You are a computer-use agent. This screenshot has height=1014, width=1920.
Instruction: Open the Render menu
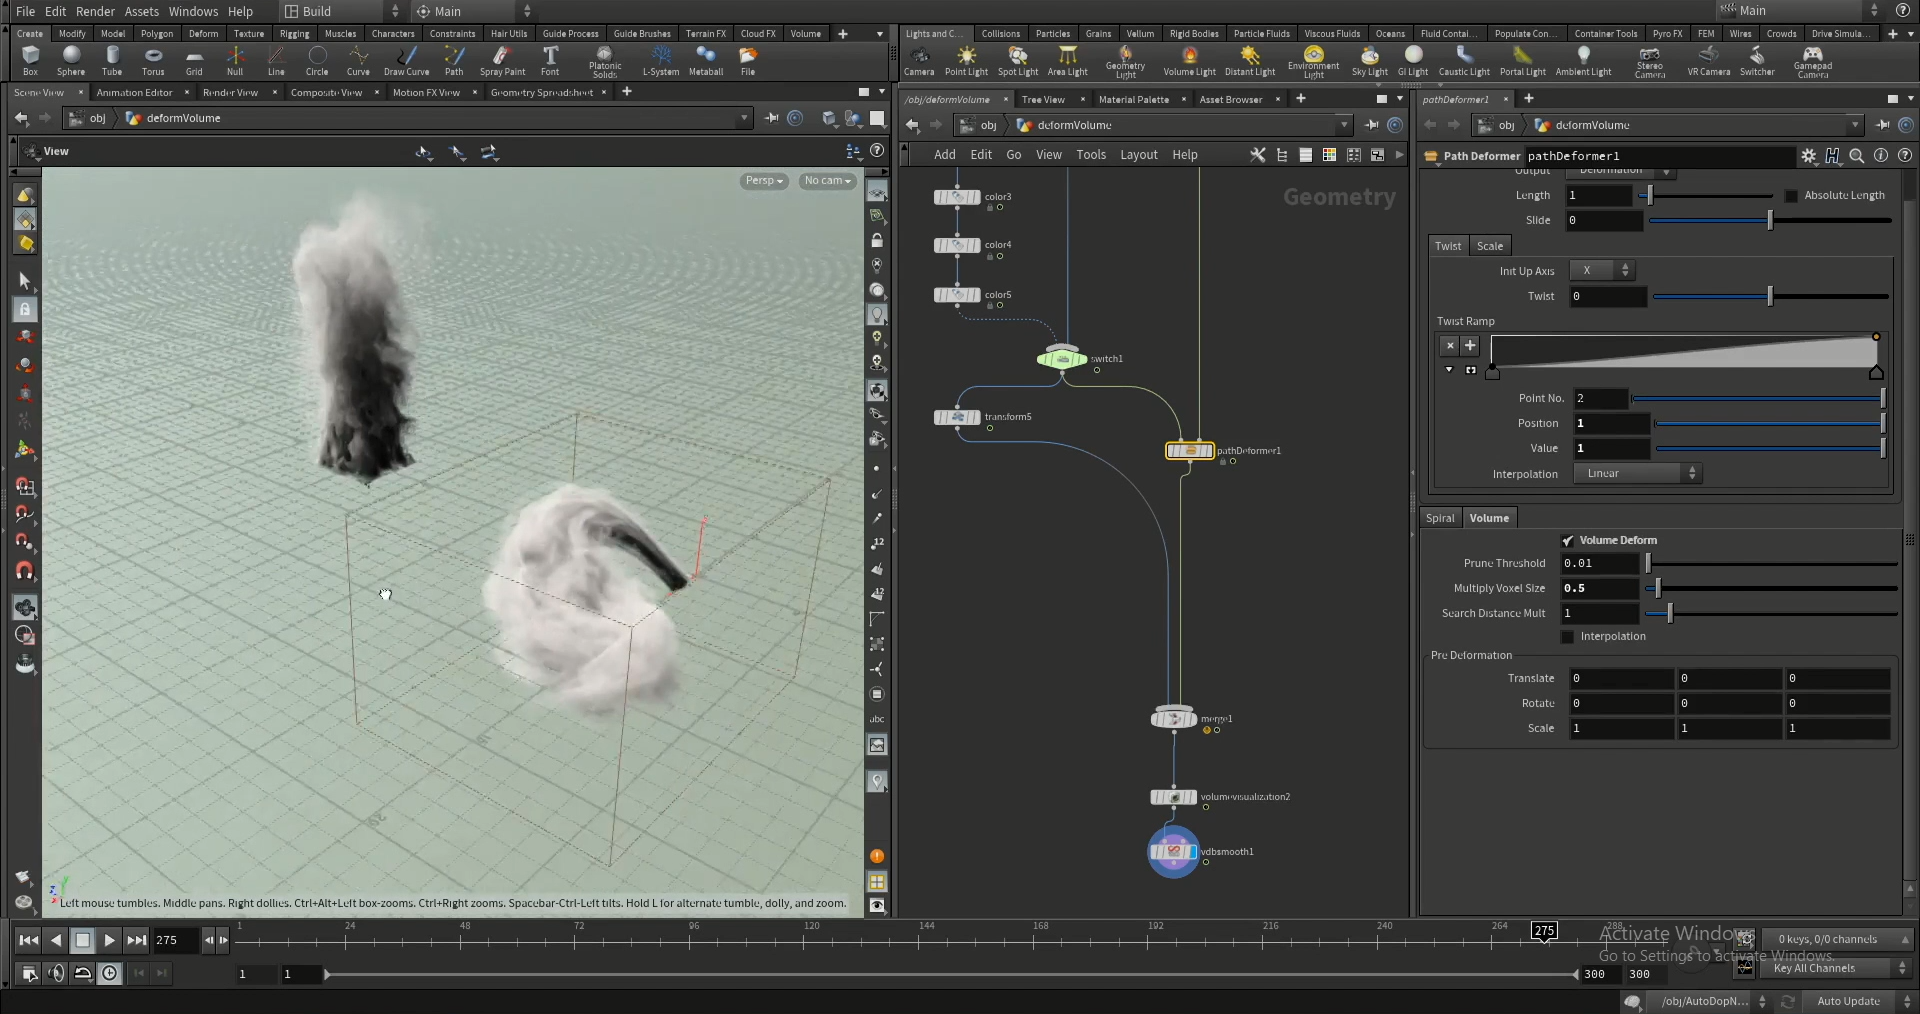point(95,11)
